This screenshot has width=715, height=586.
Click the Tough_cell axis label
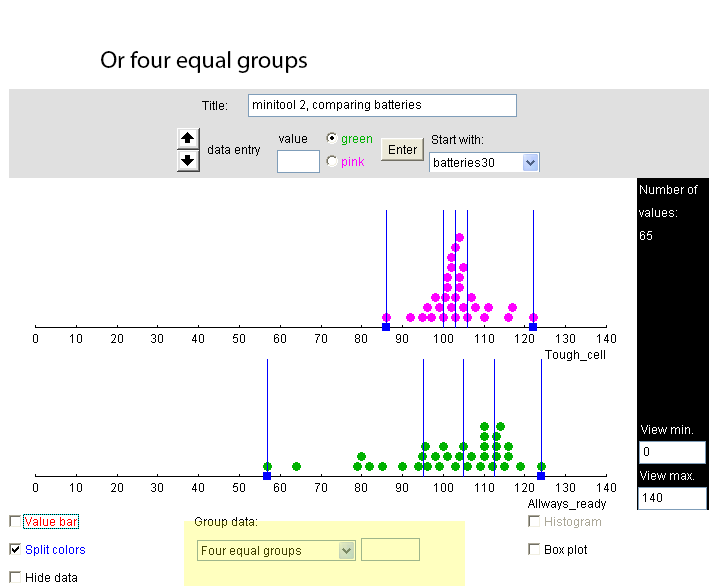pos(575,355)
